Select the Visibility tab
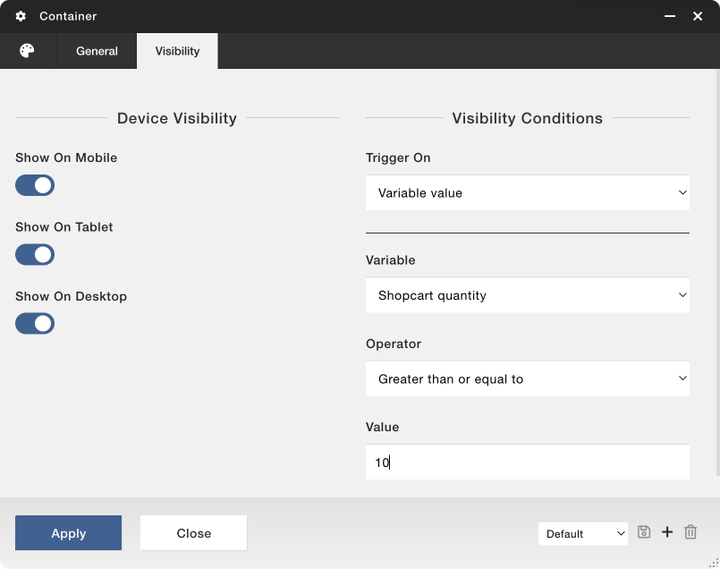 tap(177, 51)
